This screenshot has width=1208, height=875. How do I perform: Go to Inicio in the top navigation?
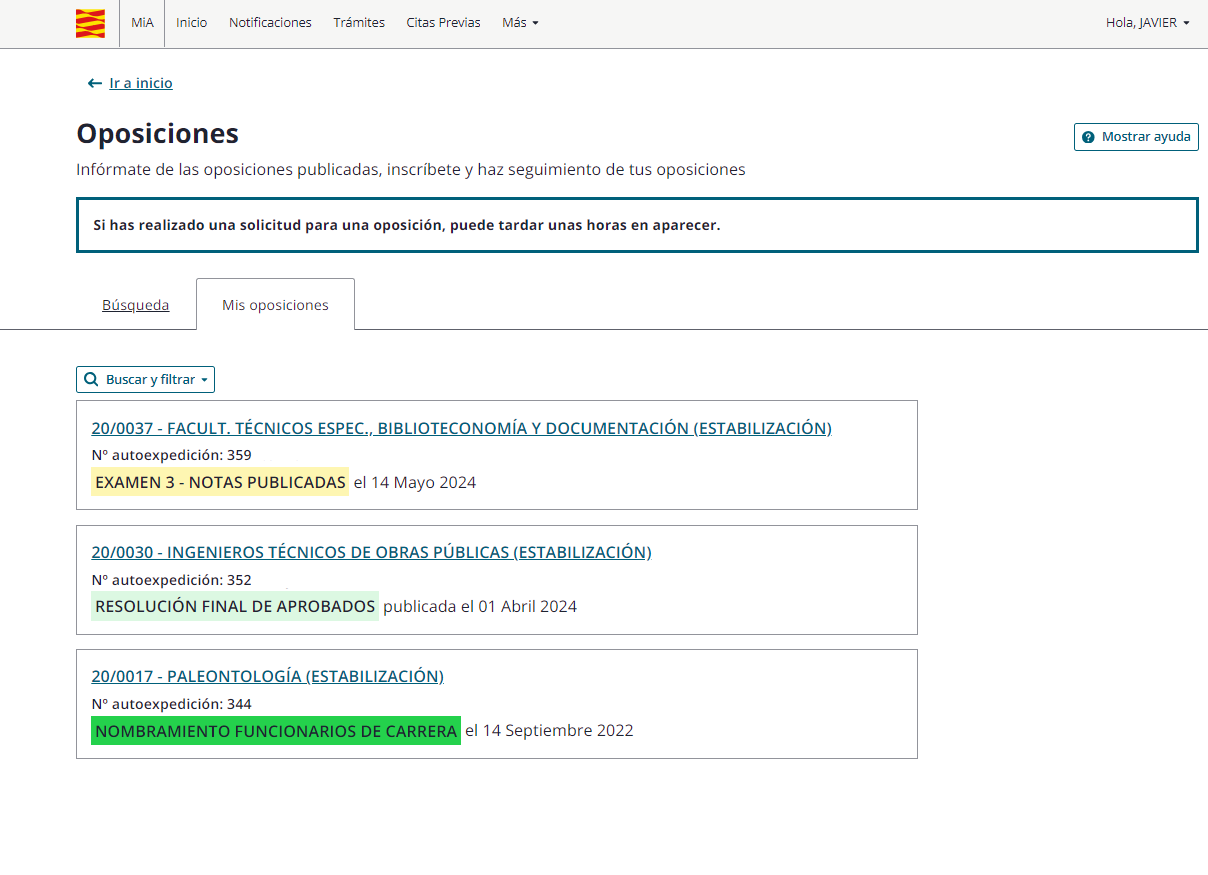coord(192,22)
